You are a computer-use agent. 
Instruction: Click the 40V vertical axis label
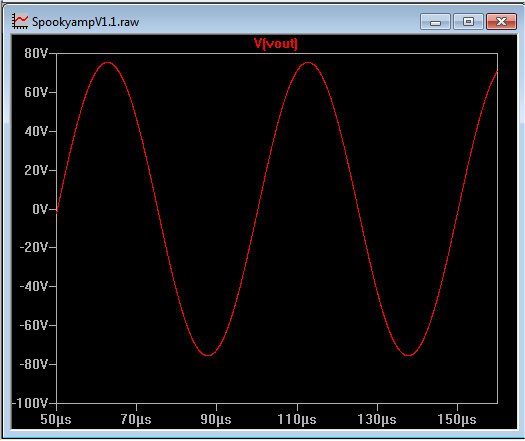(36, 131)
